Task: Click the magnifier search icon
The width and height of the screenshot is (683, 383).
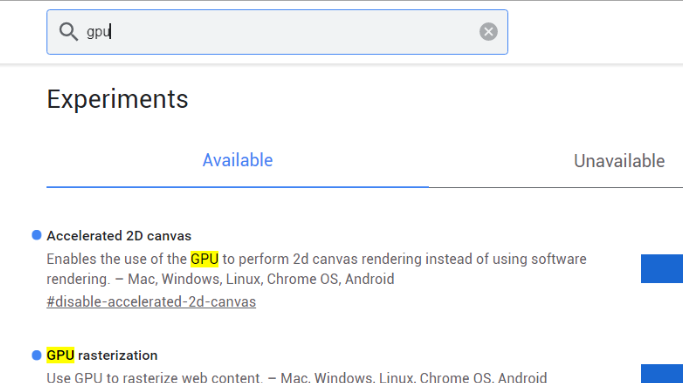Action: (68, 32)
